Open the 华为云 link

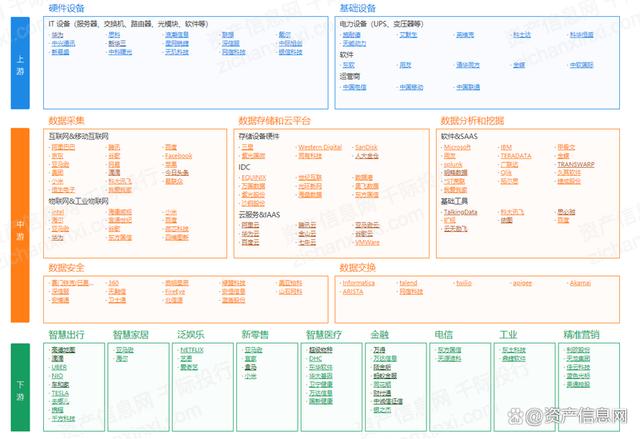tap(250, 233)
